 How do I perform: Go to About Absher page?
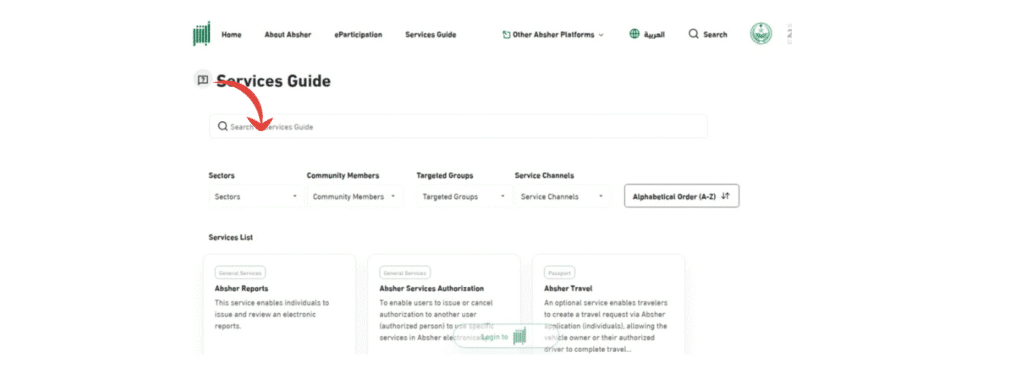287,35
